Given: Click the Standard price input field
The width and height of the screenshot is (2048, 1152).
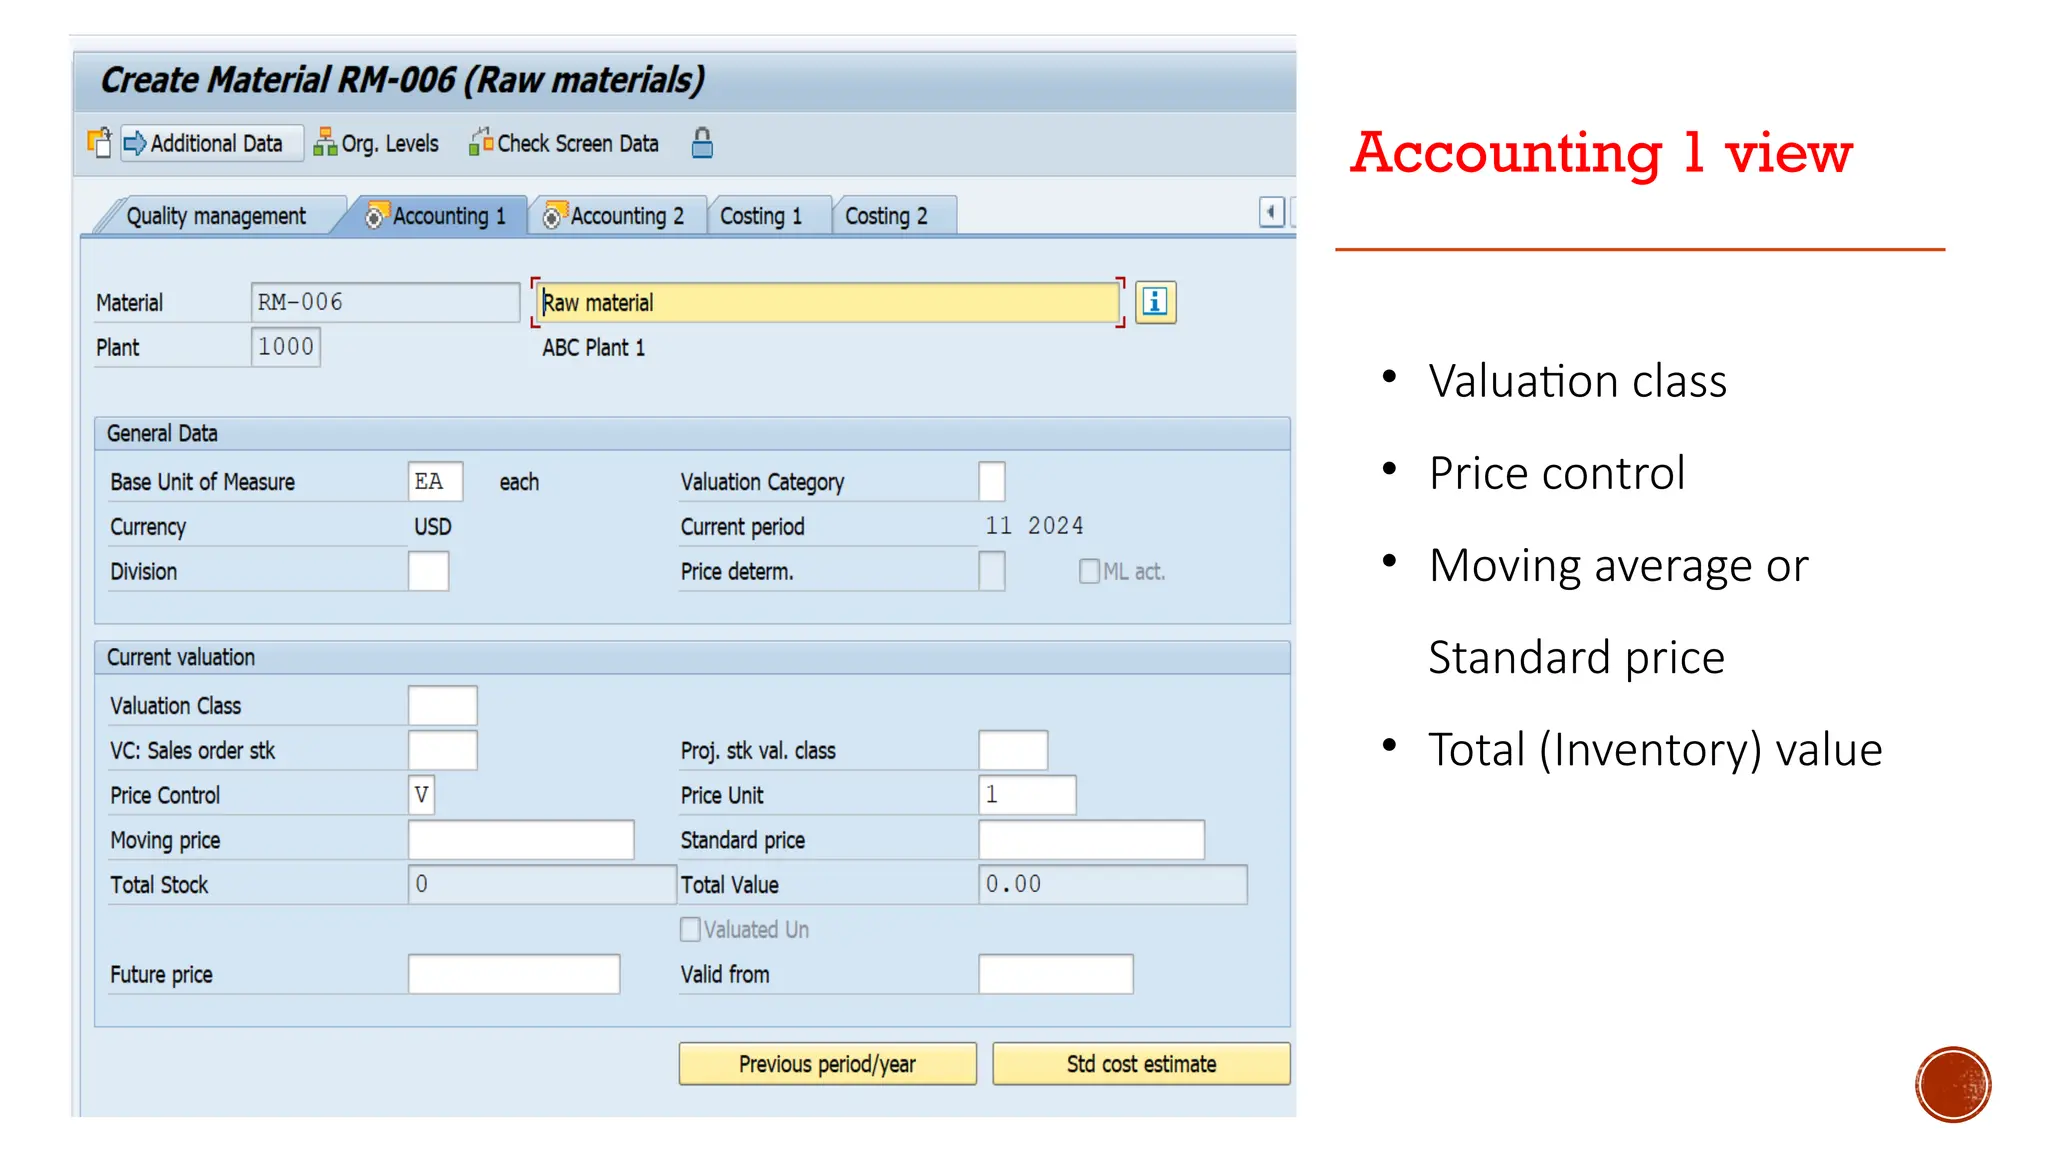Looking at the screenshot, I should click(1091, 840).
